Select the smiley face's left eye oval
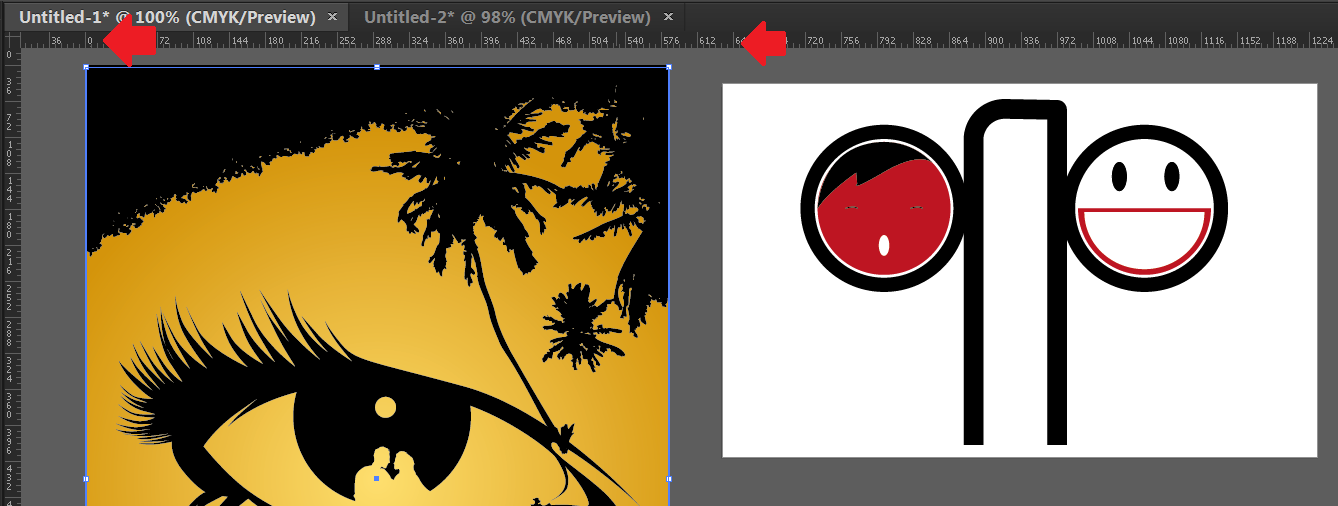The height and width of the screenshot is (506, 1338). (x=1119, y=176)
